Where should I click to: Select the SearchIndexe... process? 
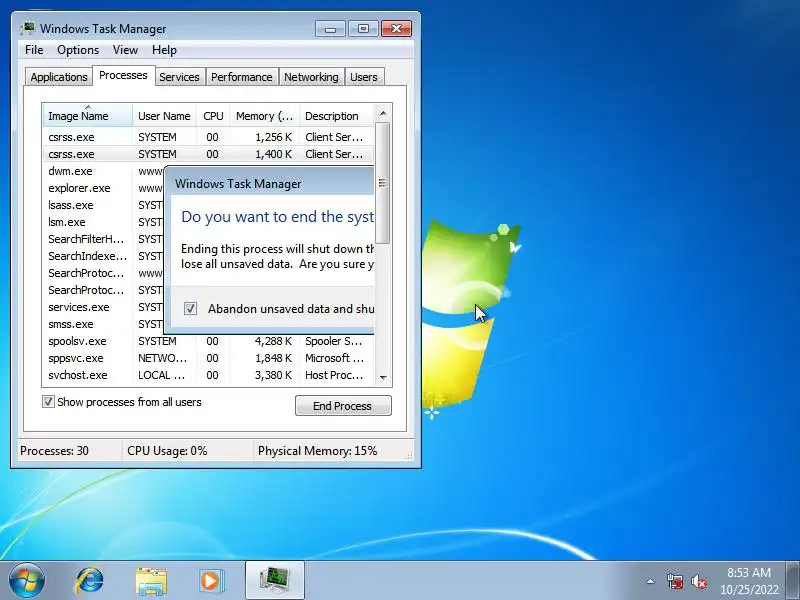tap(88, 256)
